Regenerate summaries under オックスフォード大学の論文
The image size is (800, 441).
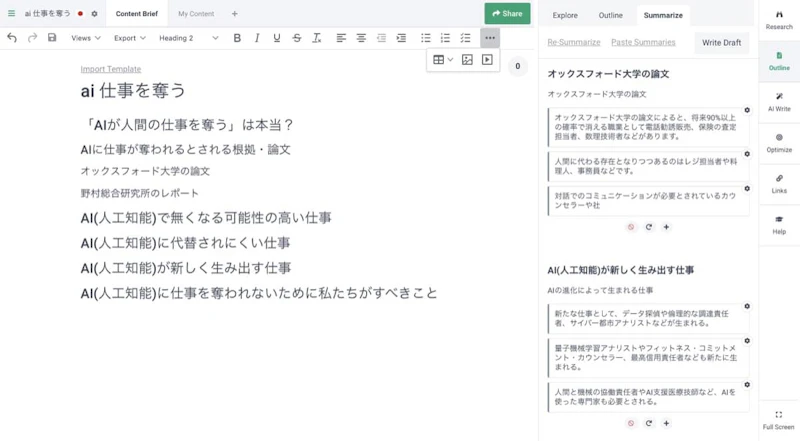[648, 227]
